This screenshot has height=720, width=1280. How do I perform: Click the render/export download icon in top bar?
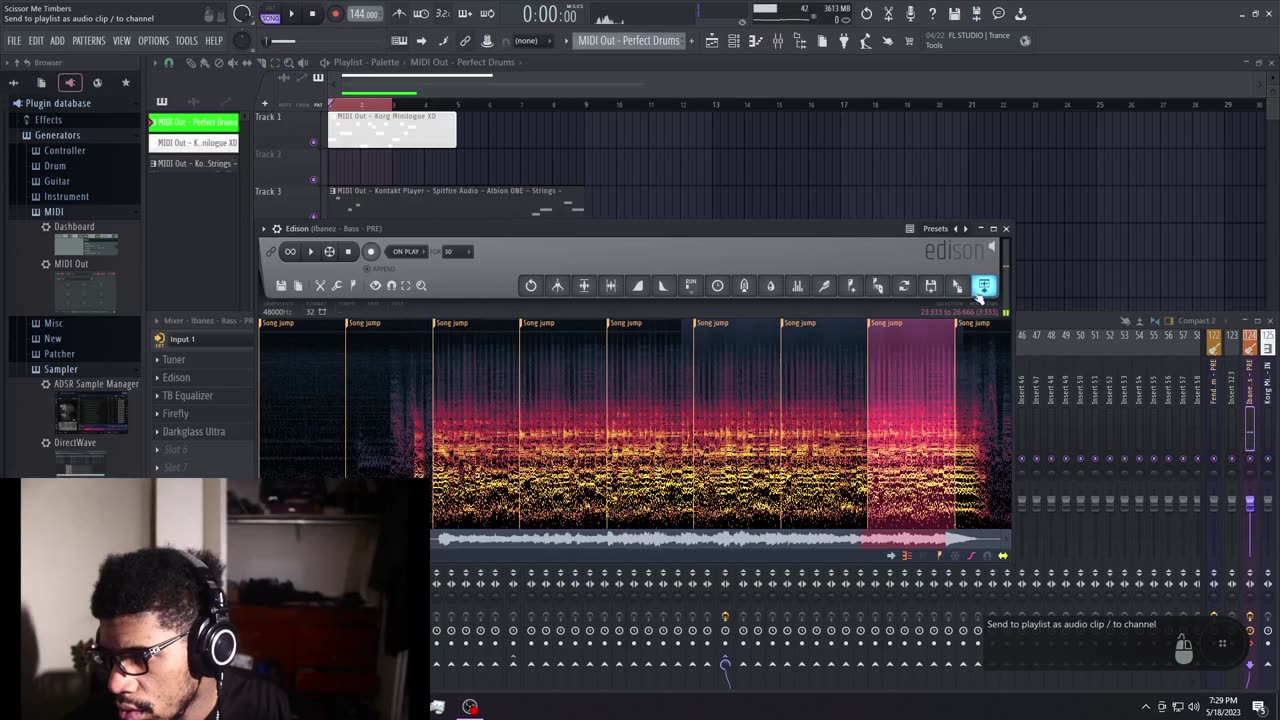tap(1020, 14)
